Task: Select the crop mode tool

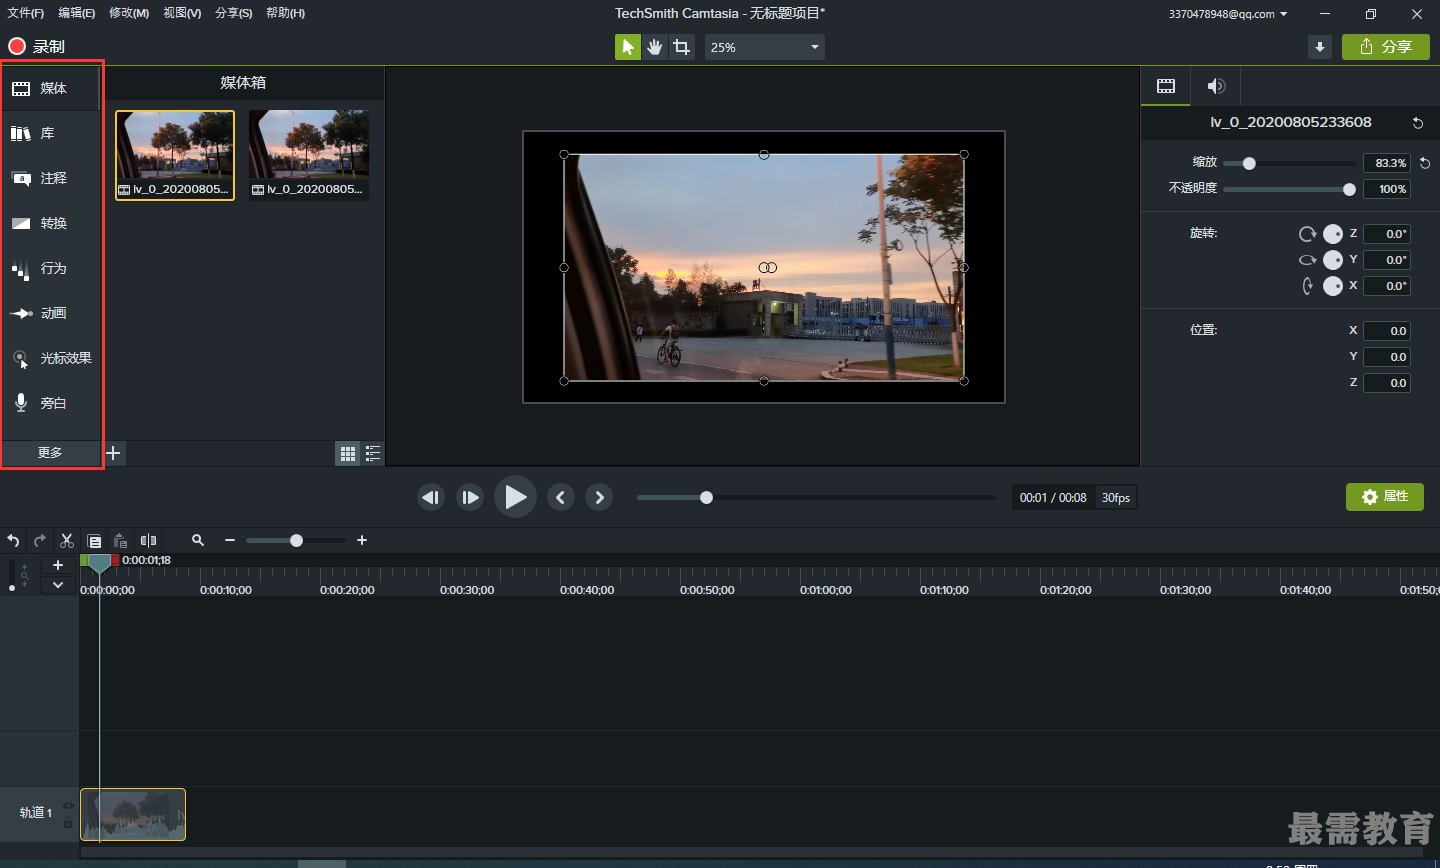Action: coord(682,47)
